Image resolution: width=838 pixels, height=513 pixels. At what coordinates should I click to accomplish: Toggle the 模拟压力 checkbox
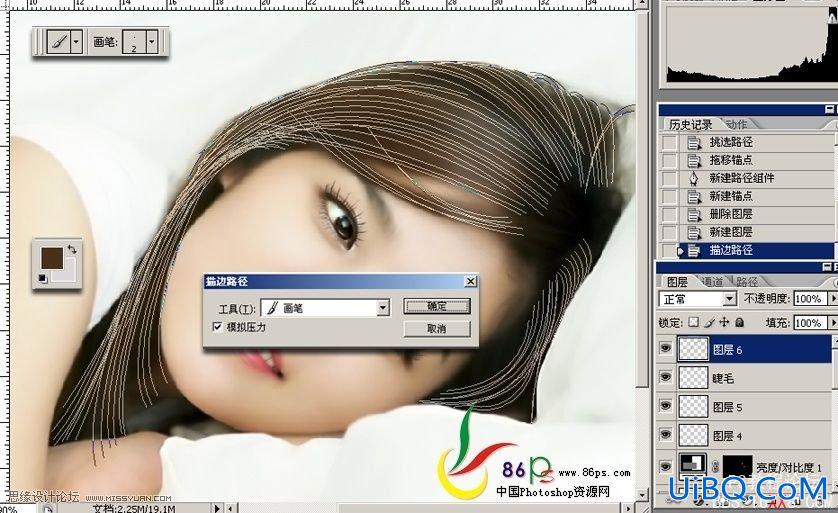[x=218, y=327]
